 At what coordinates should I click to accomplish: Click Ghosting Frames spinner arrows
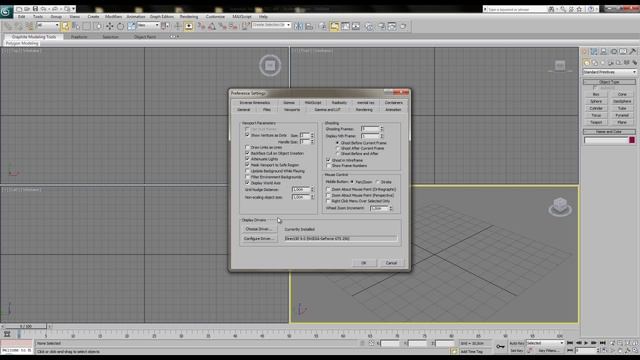point(382,129)
